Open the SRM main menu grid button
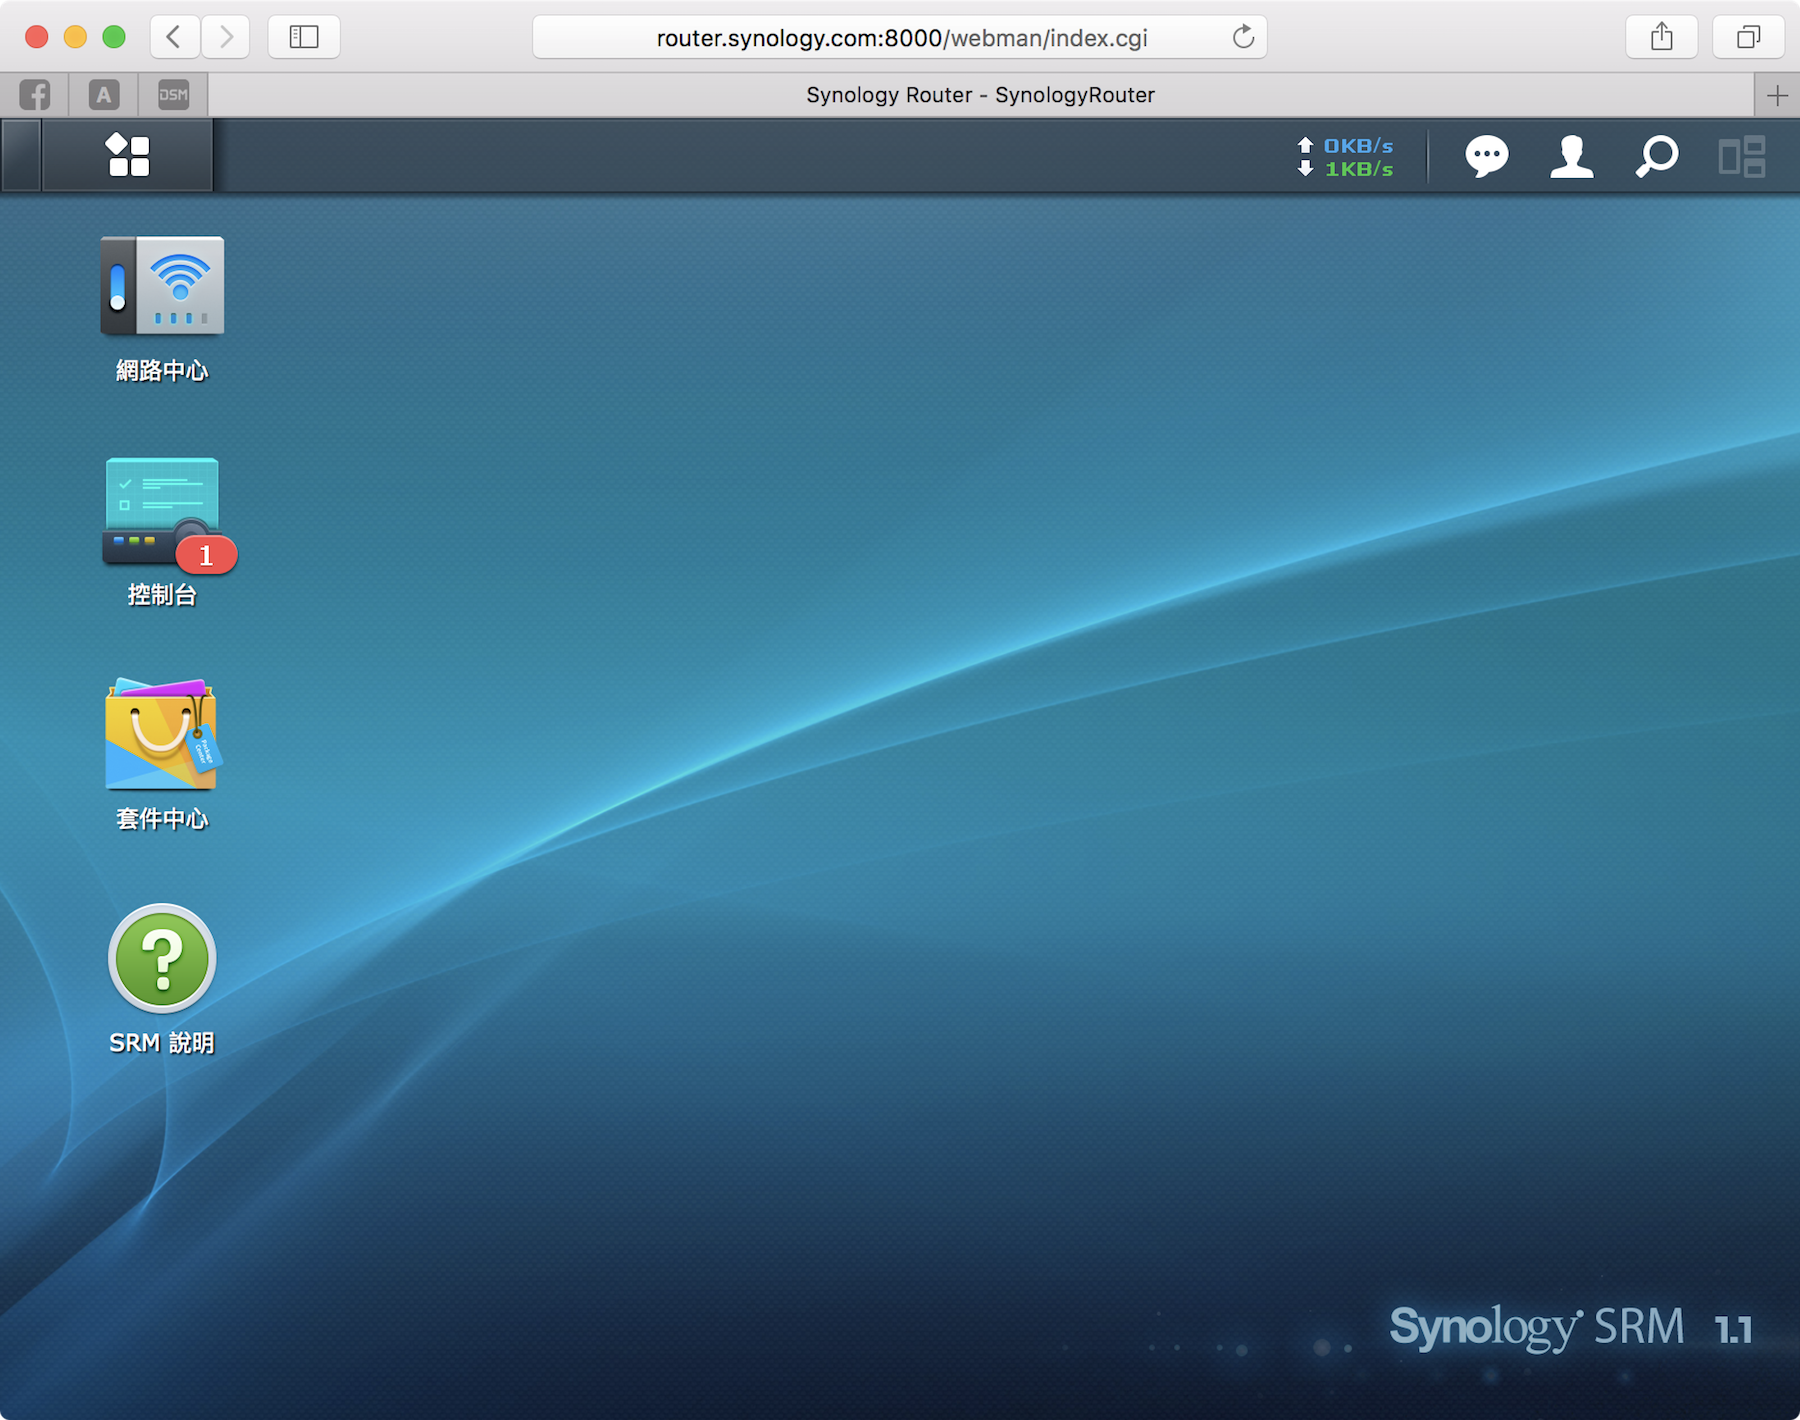Image resolution: width=1800 pixels, height=1420 pixels. (128, 156)
